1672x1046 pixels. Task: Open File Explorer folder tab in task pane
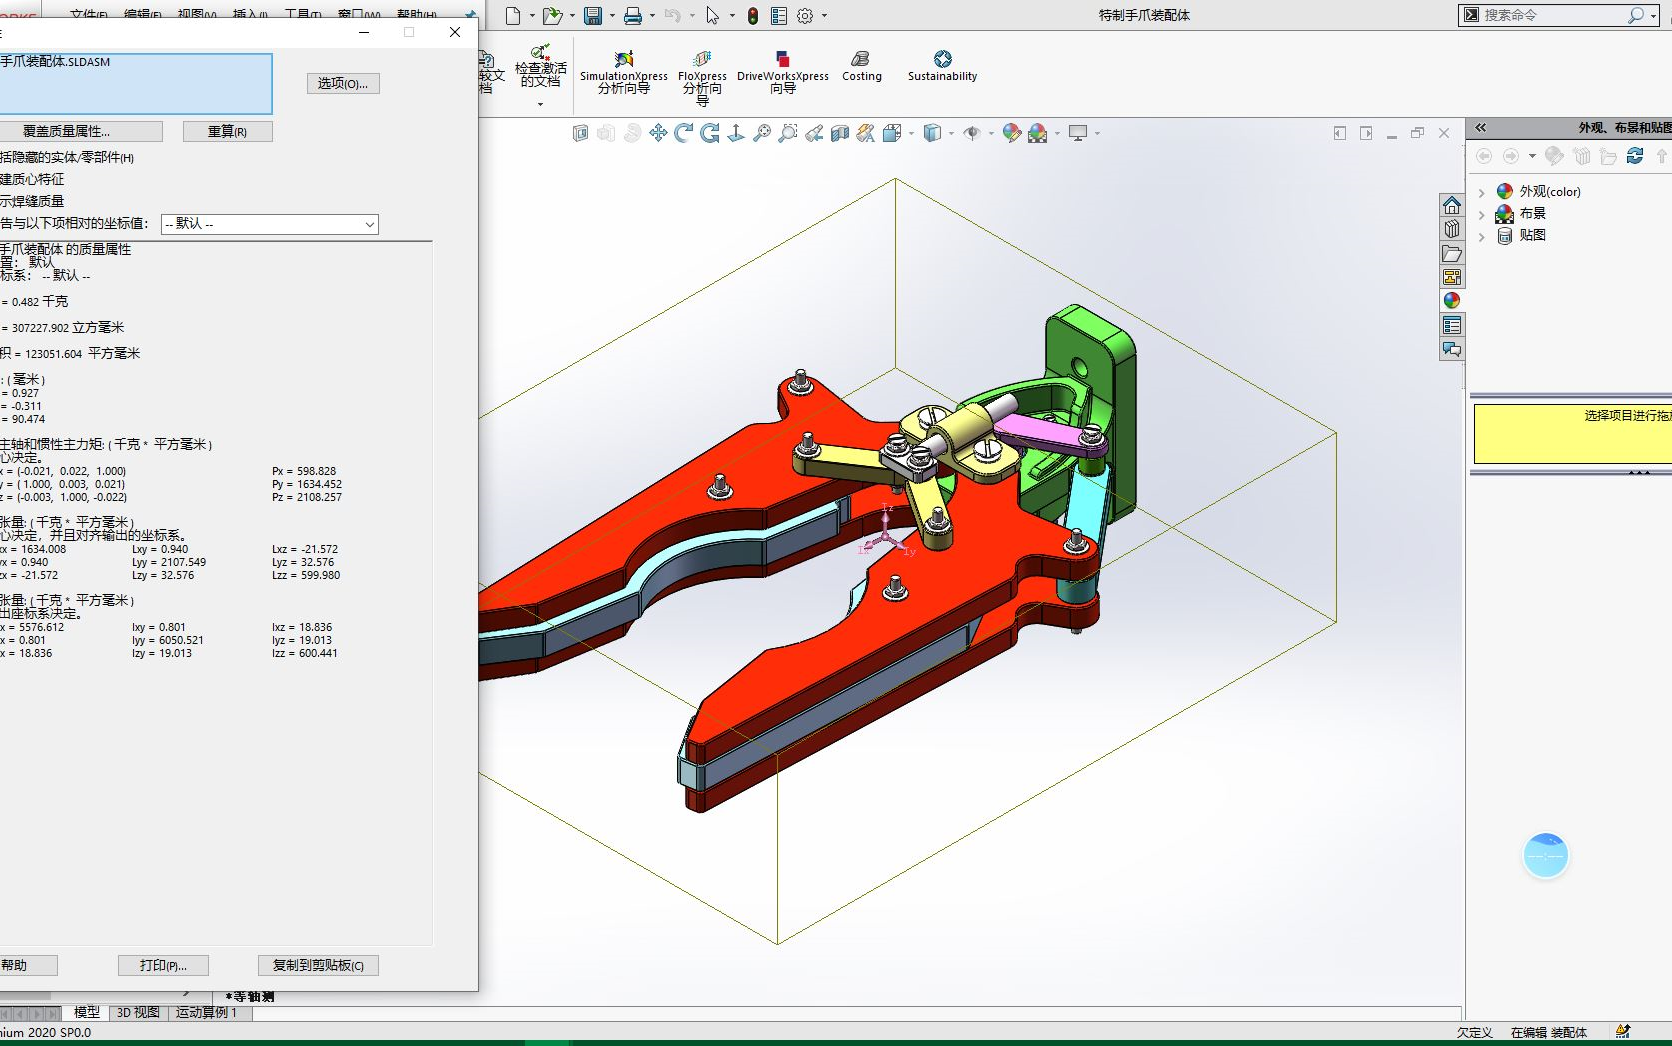[x=1452, y=253]
